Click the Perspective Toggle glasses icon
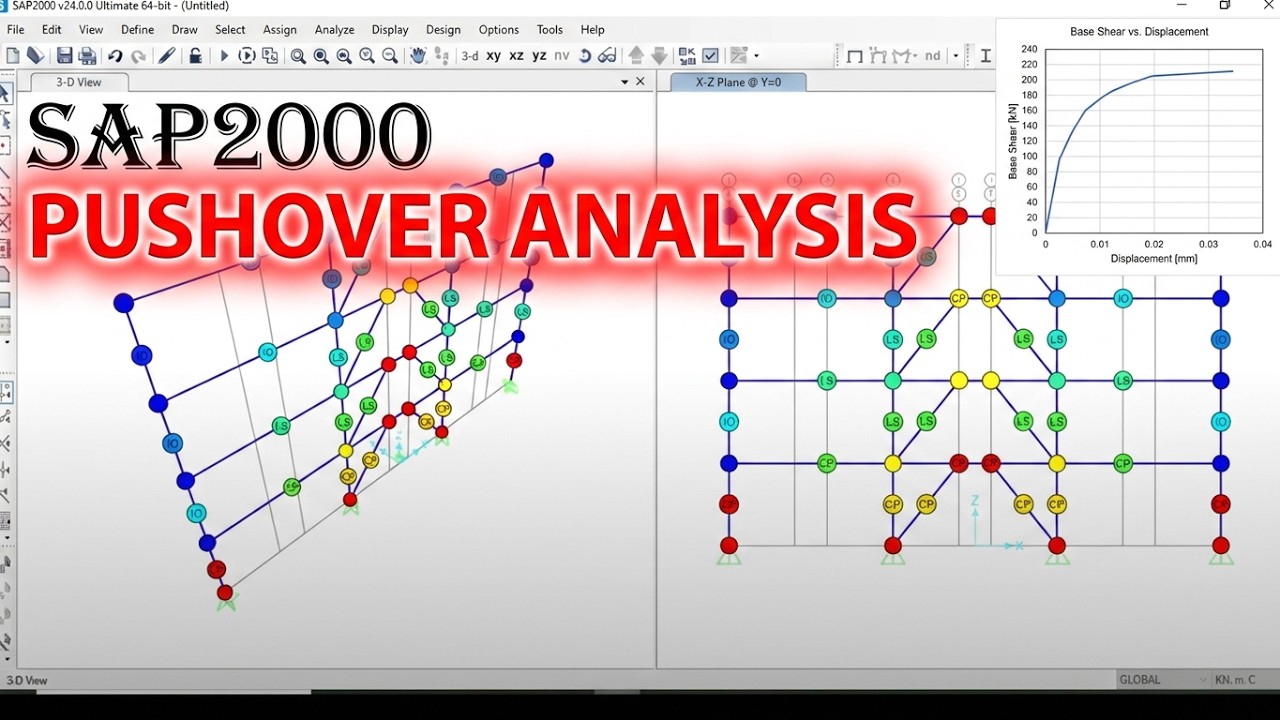Viewport: 1280px width, 720px height. 607,56
